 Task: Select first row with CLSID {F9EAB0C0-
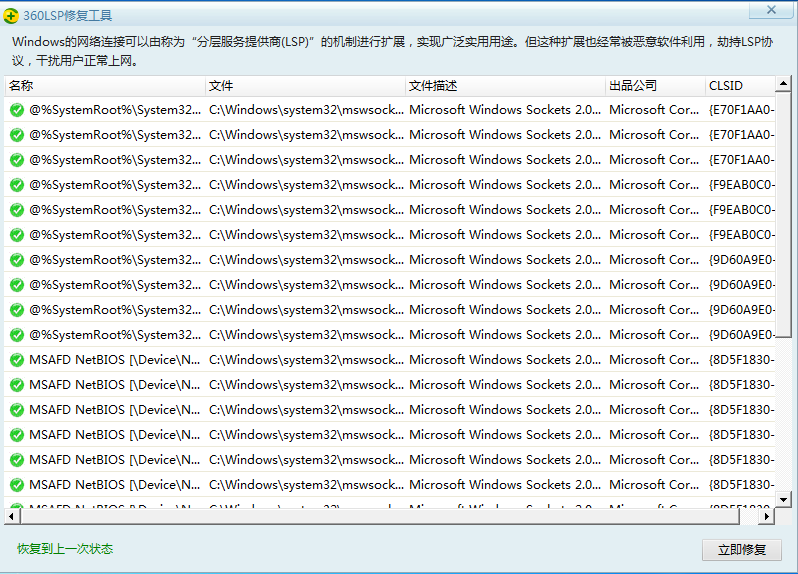coord(390,185)
